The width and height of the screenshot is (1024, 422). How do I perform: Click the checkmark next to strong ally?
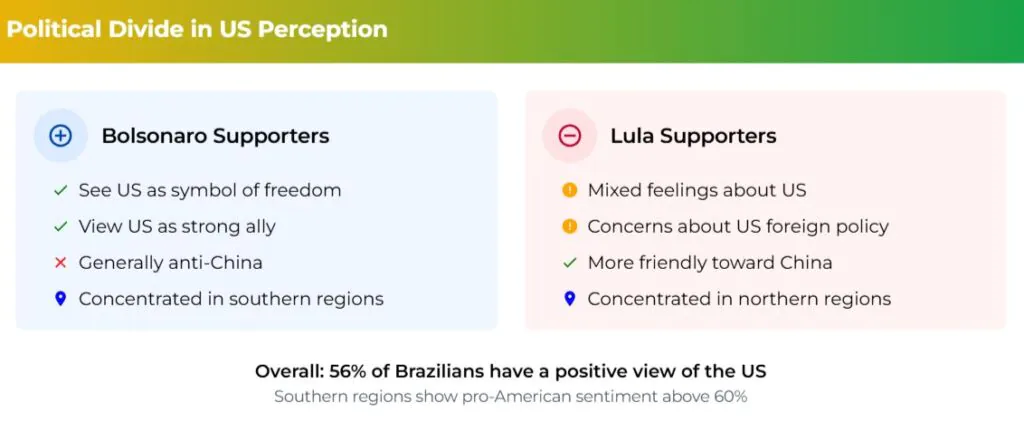60,226
